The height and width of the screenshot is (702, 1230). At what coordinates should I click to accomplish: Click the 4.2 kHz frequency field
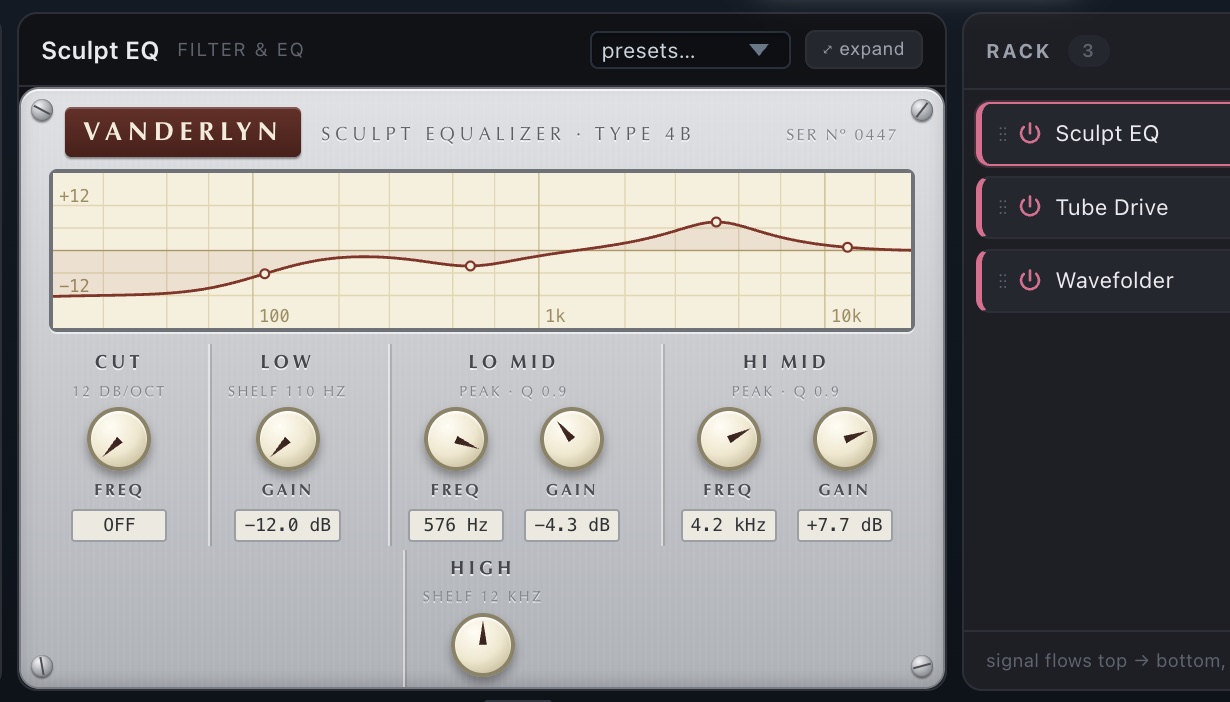(728, 525)
